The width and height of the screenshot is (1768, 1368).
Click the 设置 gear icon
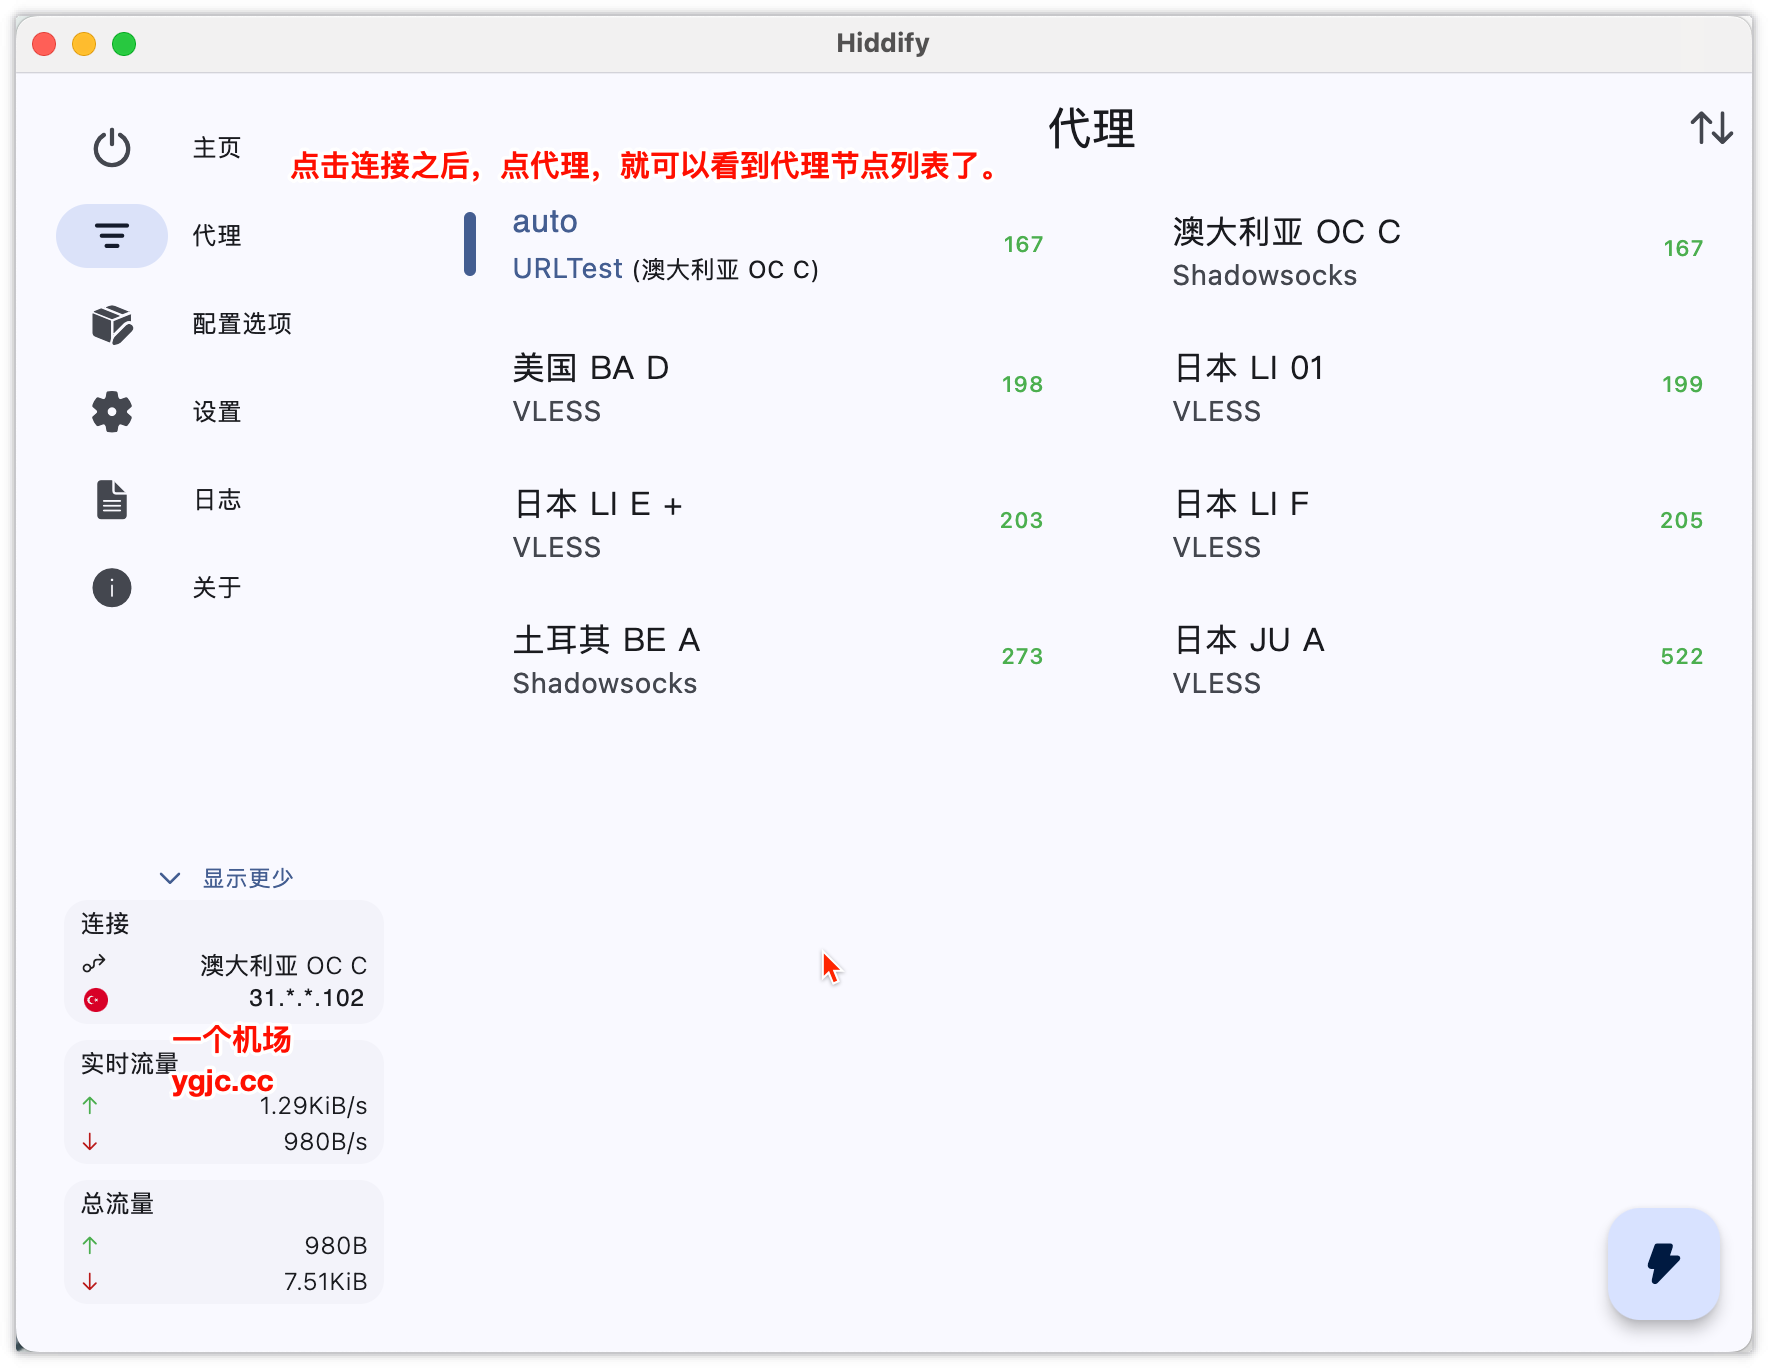click(111, 412)
